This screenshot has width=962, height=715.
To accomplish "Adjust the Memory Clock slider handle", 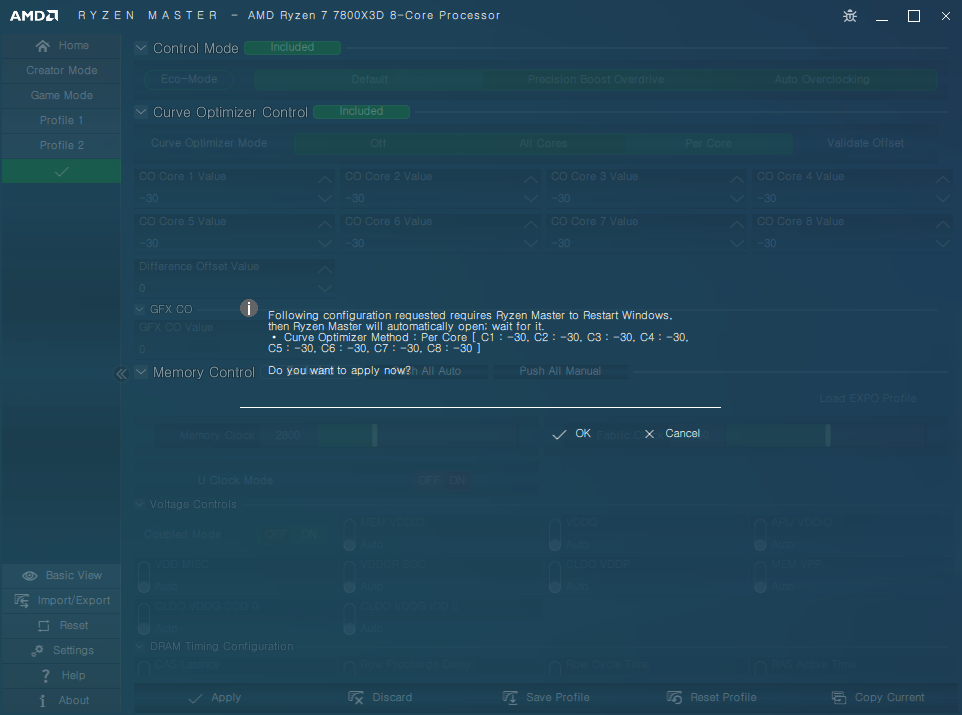I will 374,435.
